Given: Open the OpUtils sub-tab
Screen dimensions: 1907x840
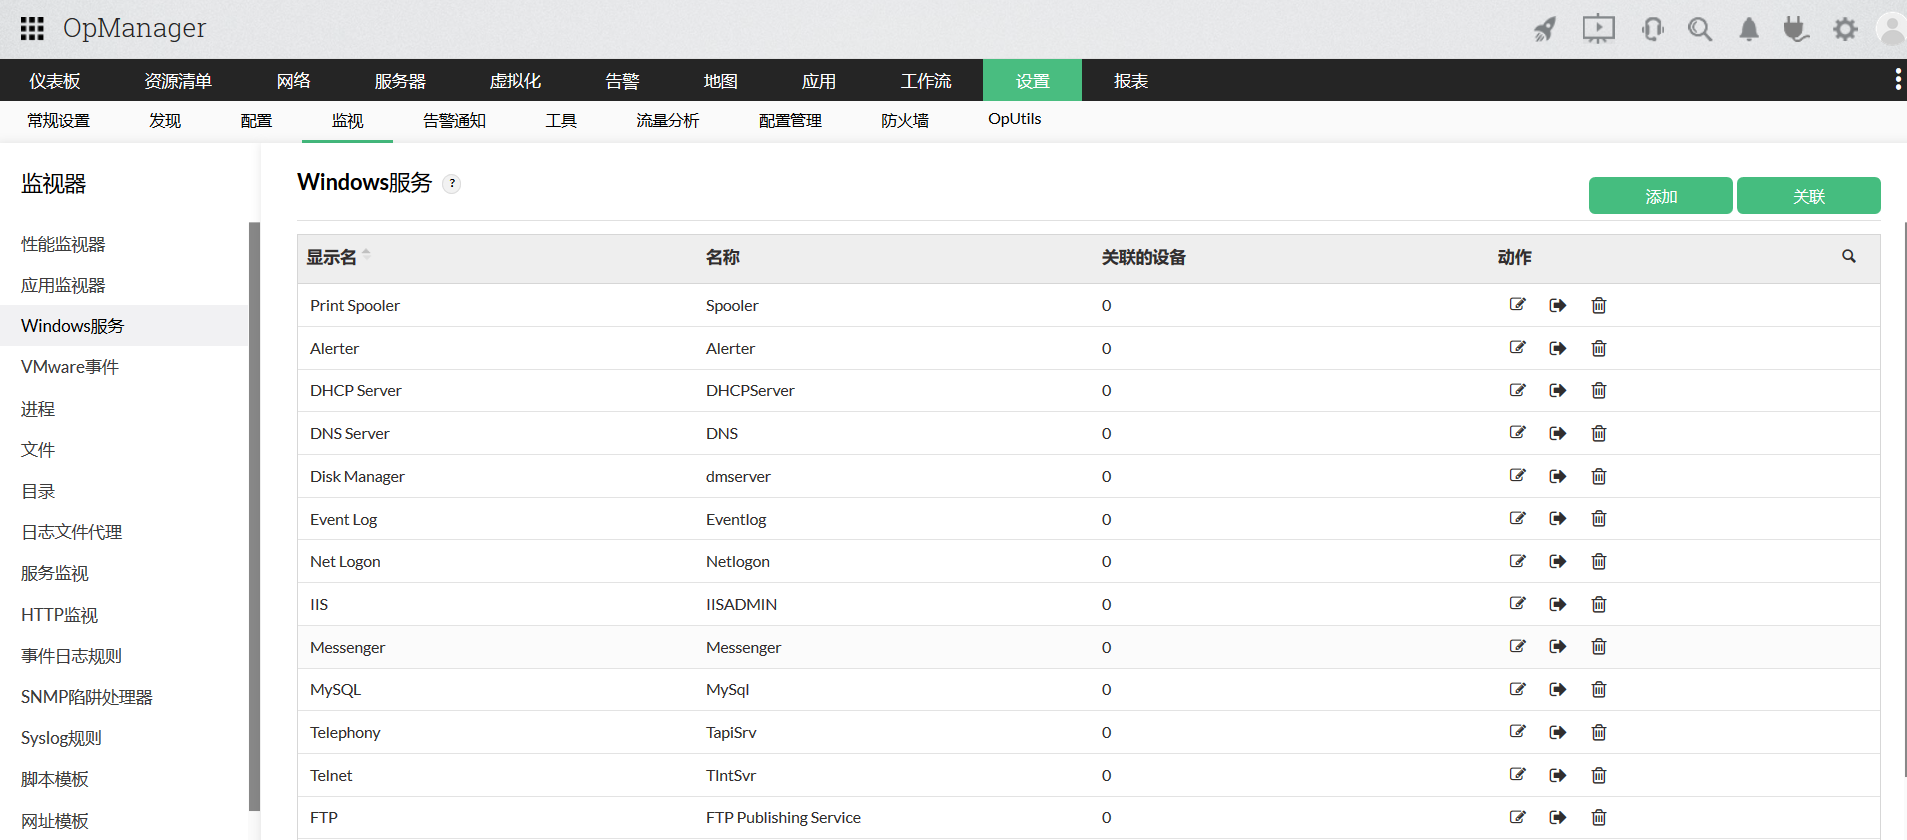Looking at the screenshot, I should (1014, 119).
